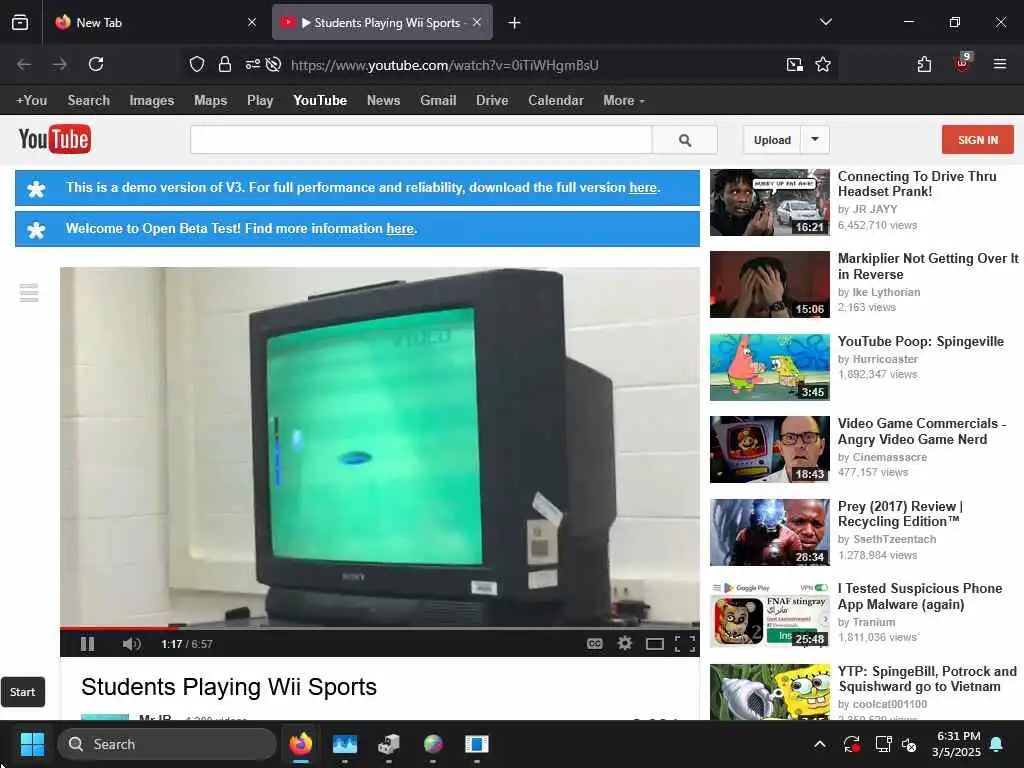Go back in browser history

point(24,64)
